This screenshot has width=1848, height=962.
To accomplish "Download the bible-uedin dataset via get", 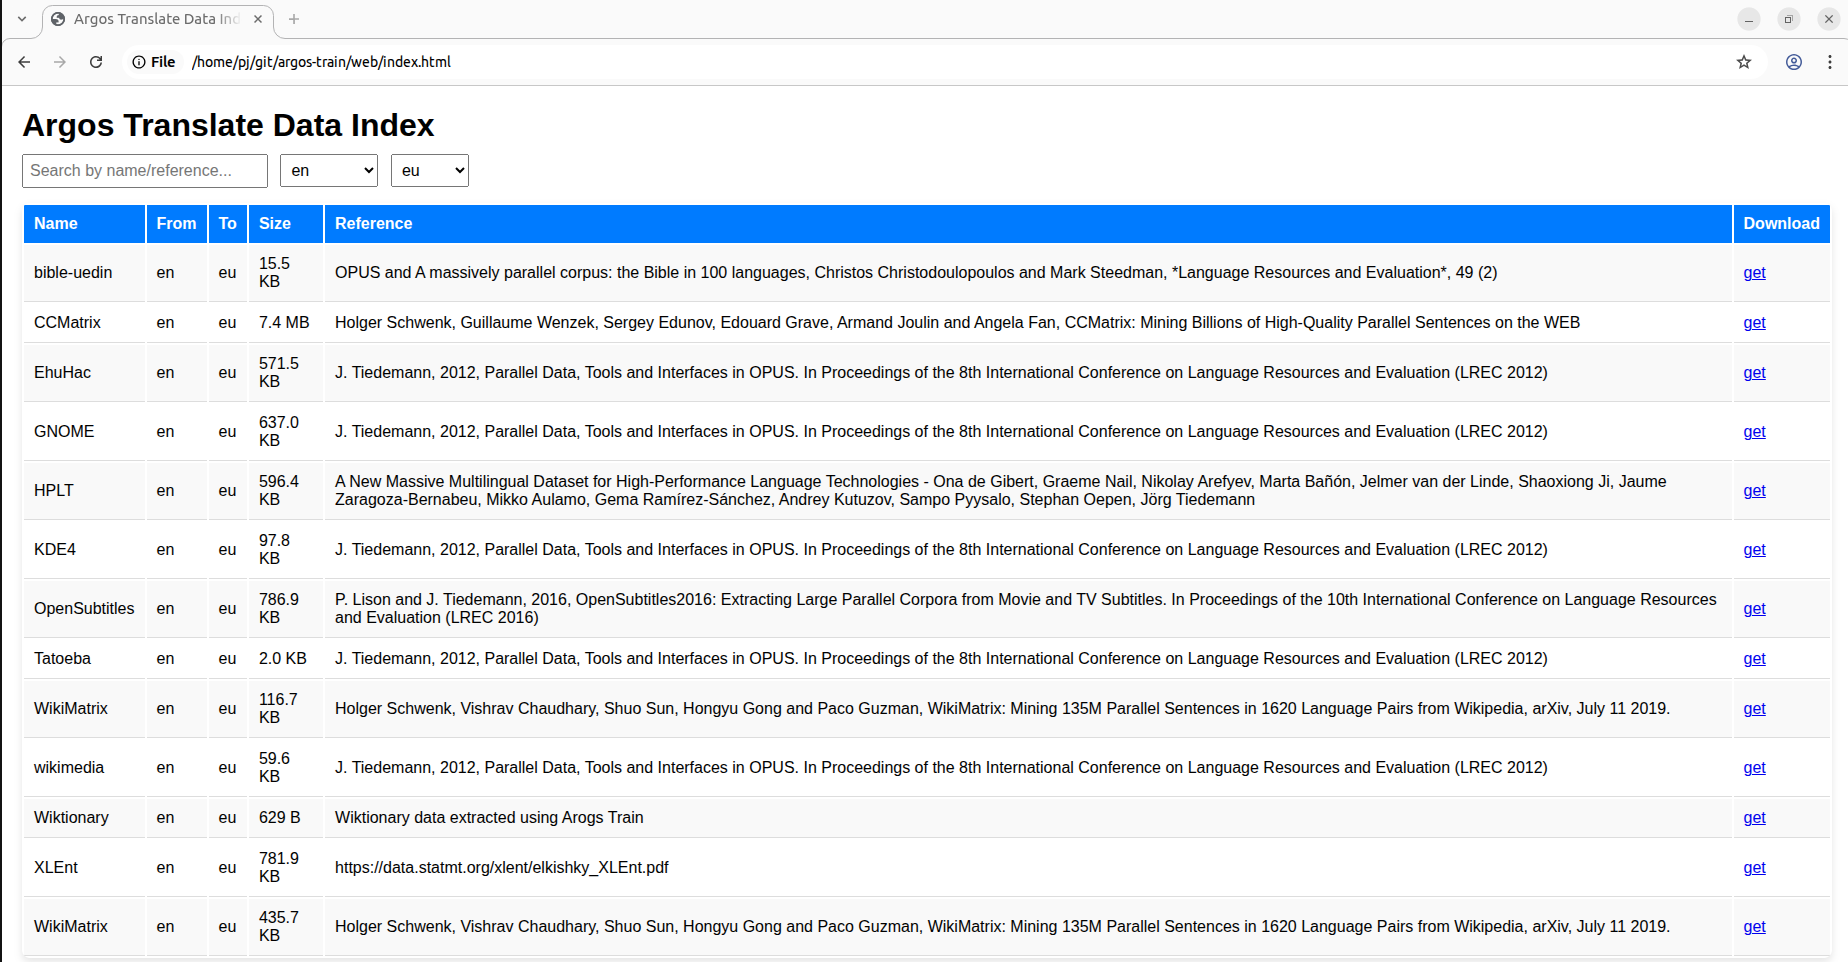I will [x=1754, y=273].
